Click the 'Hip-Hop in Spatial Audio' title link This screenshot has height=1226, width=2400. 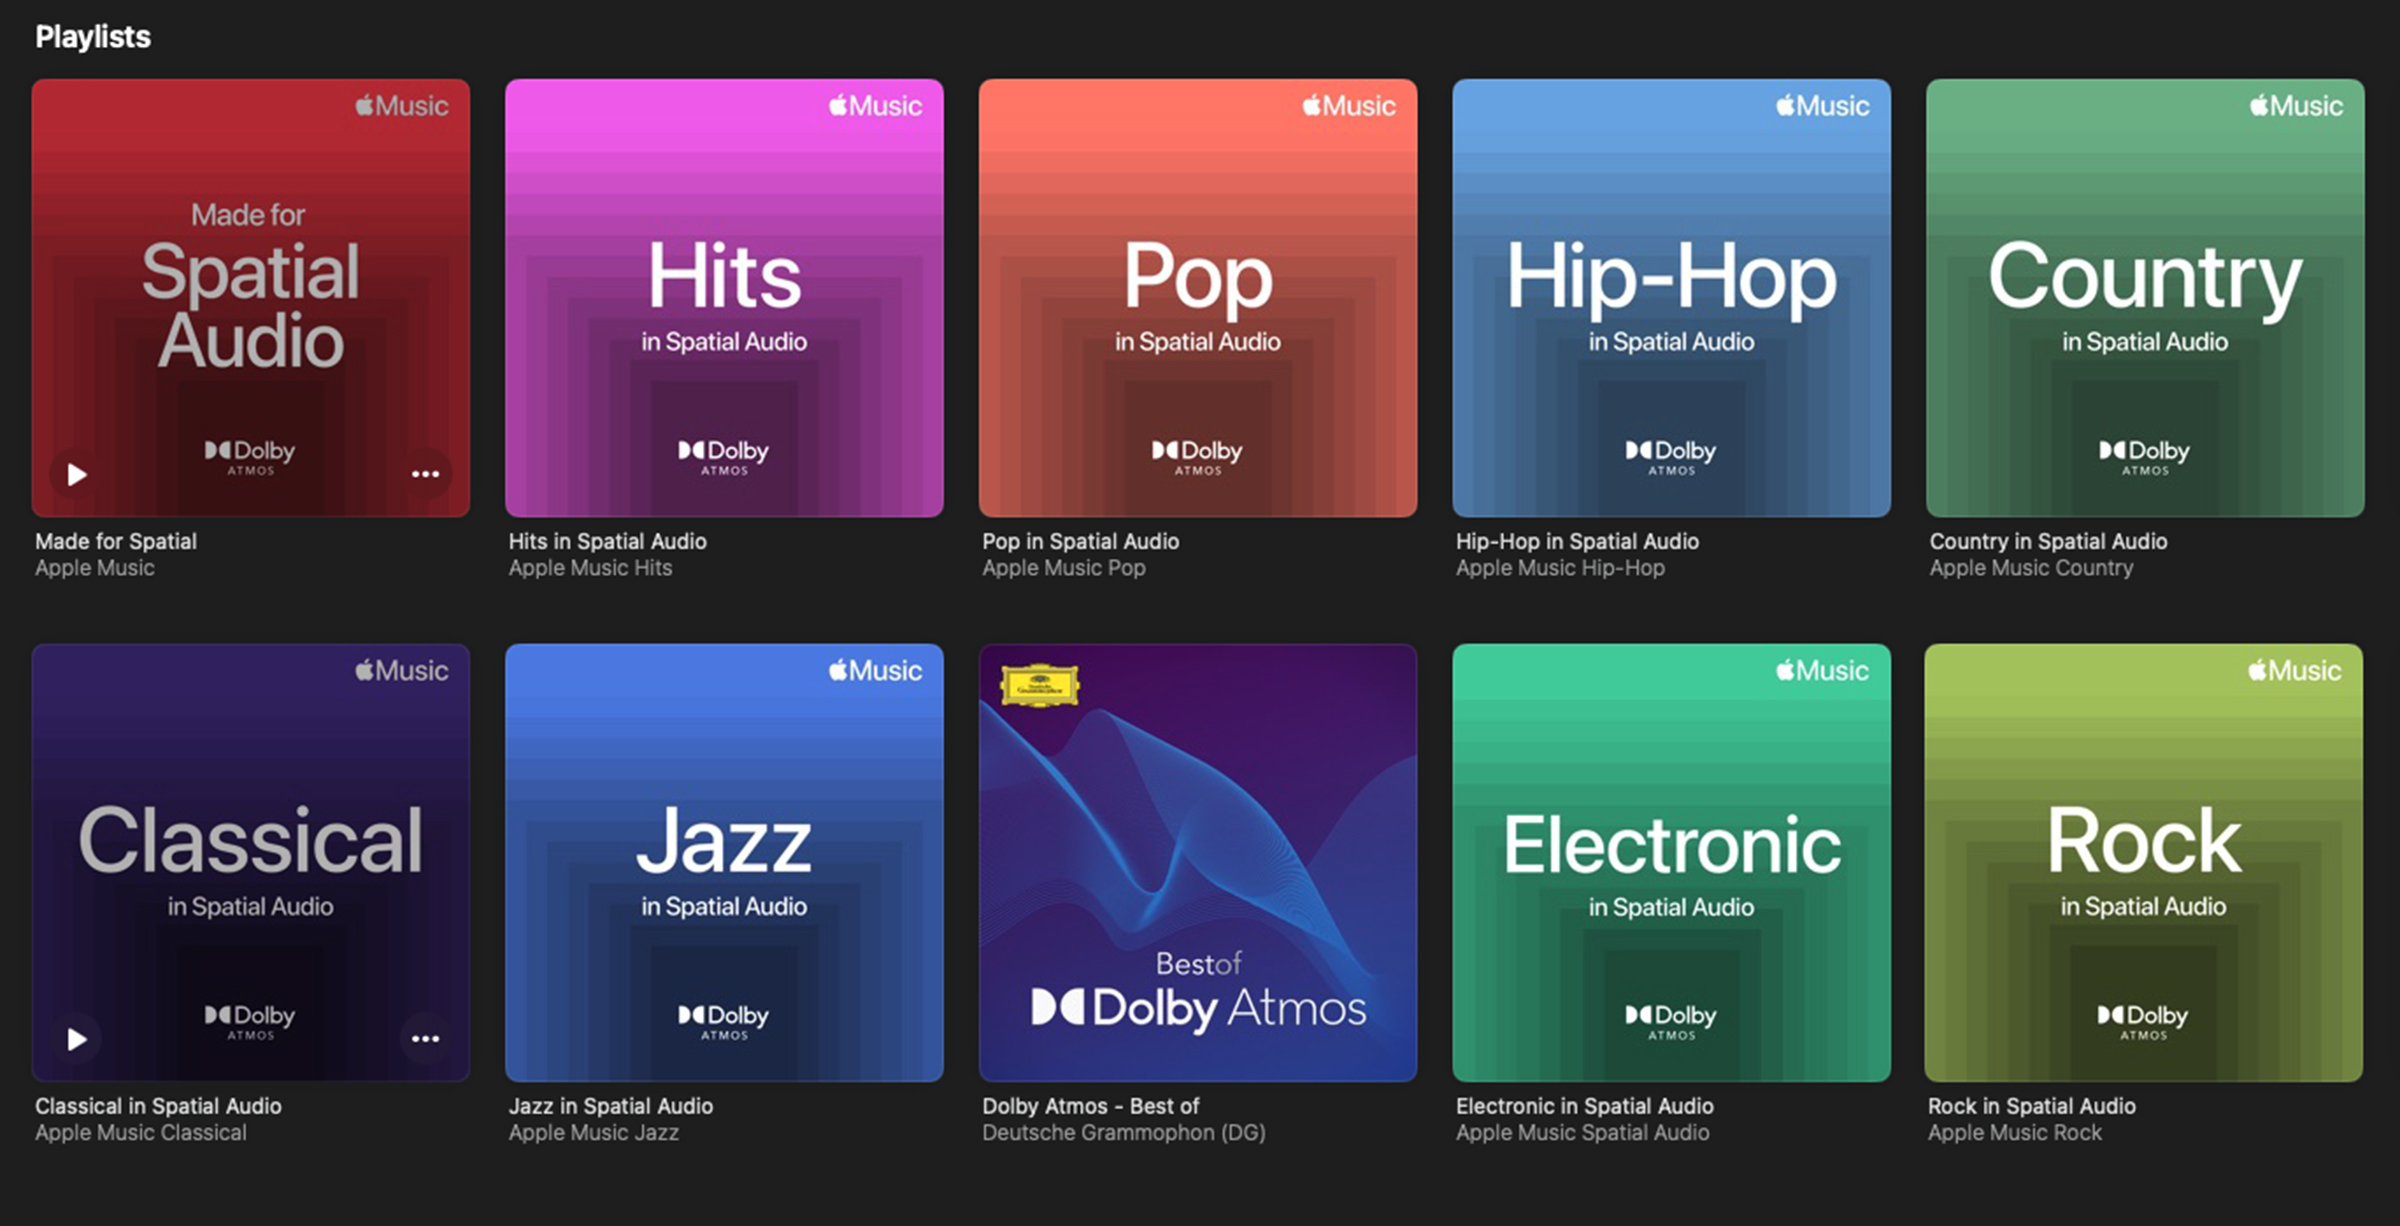click(1577, 541)
